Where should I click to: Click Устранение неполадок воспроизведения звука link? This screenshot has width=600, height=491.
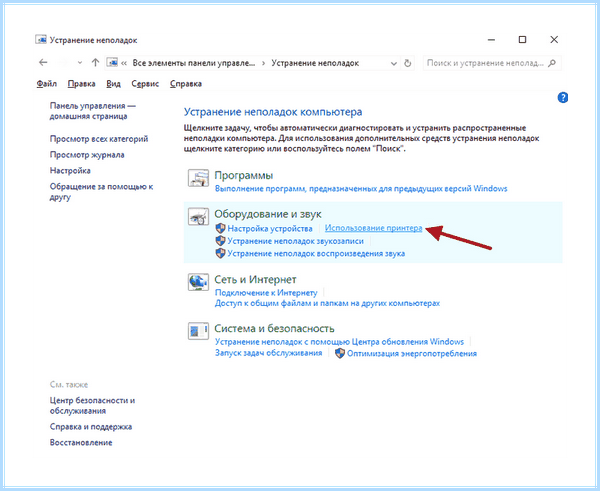[316, 253]
